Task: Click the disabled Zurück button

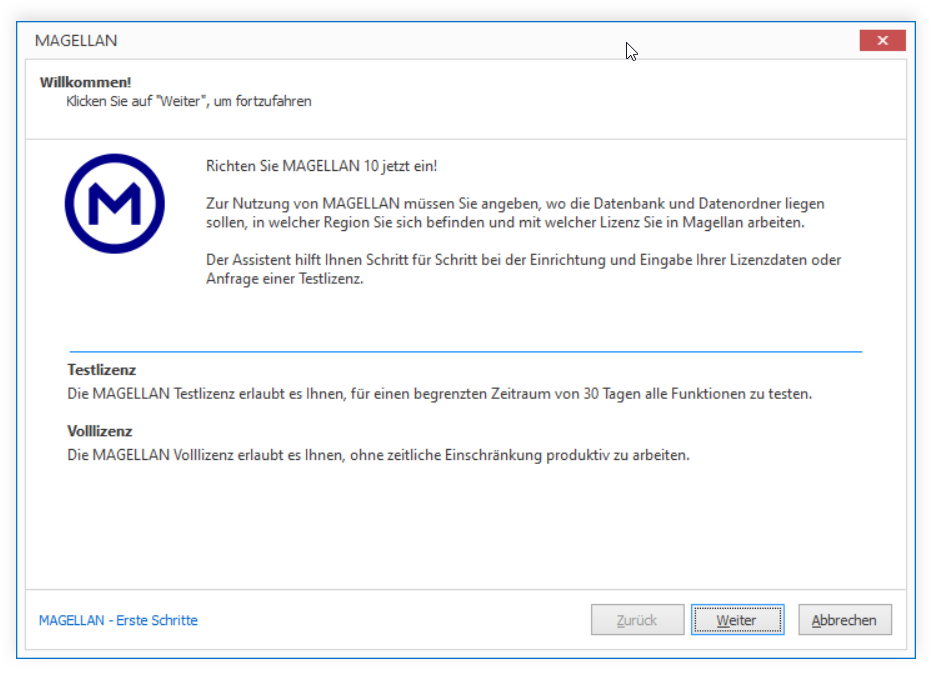Action: click(637, 620)
